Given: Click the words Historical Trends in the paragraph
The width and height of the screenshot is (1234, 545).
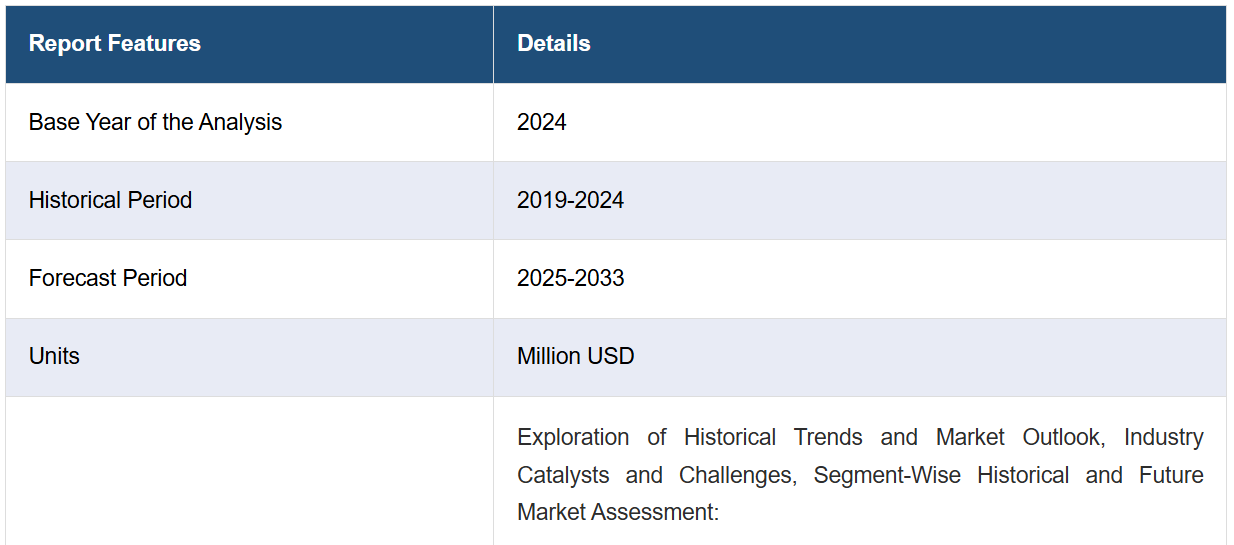Looking at the screenshot, I should (773, 438).
